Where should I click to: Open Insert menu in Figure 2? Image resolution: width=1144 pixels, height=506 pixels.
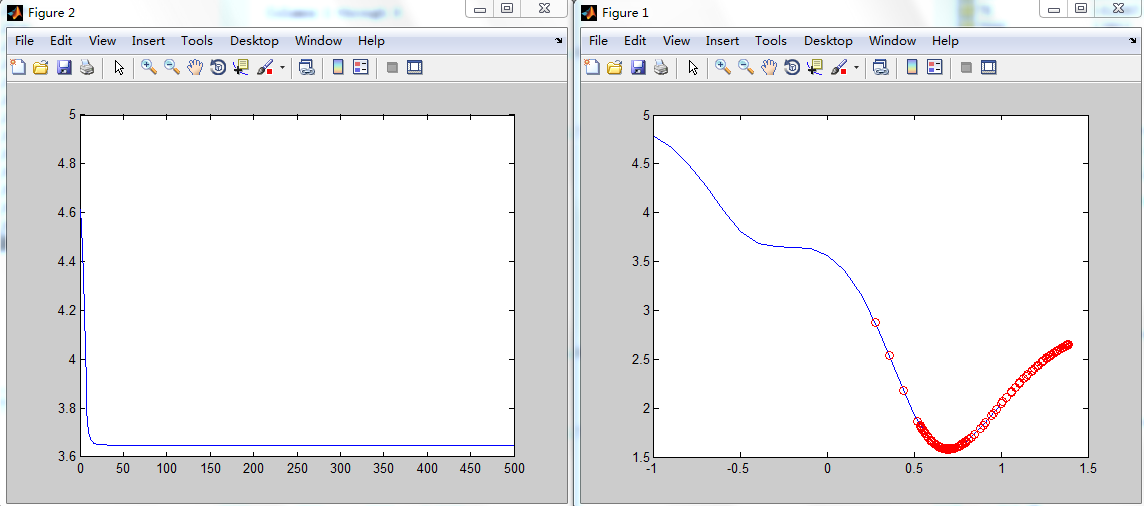(x=149, y=41)
